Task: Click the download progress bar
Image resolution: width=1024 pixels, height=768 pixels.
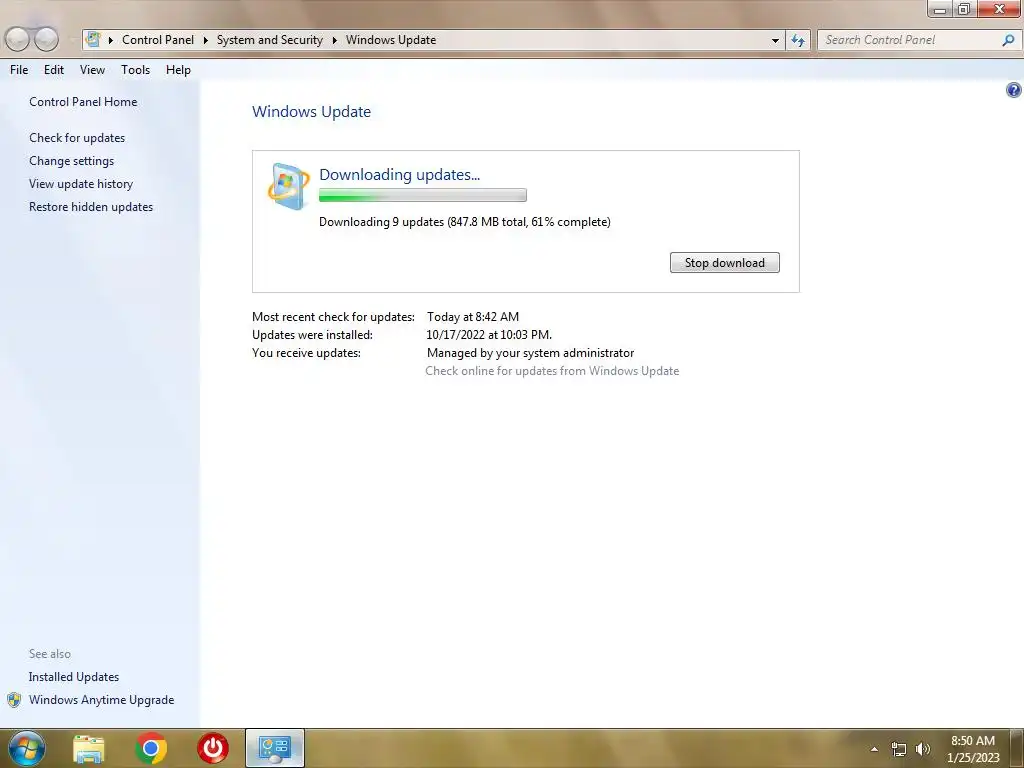Action: [x=423, y=195]
